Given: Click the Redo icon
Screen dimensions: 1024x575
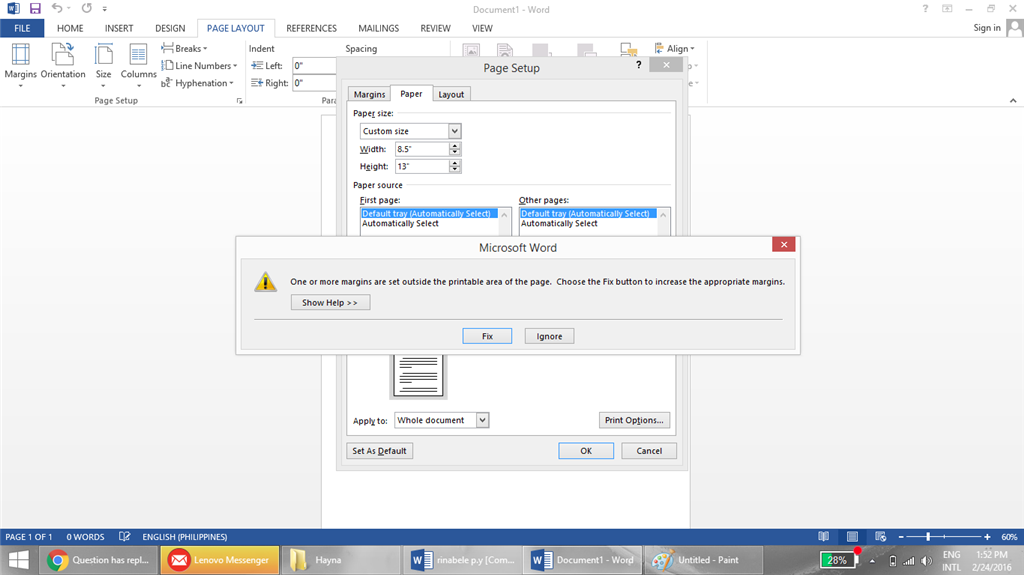Looking at the screenshot, I should pyautogui.click(x=87, y=8).
